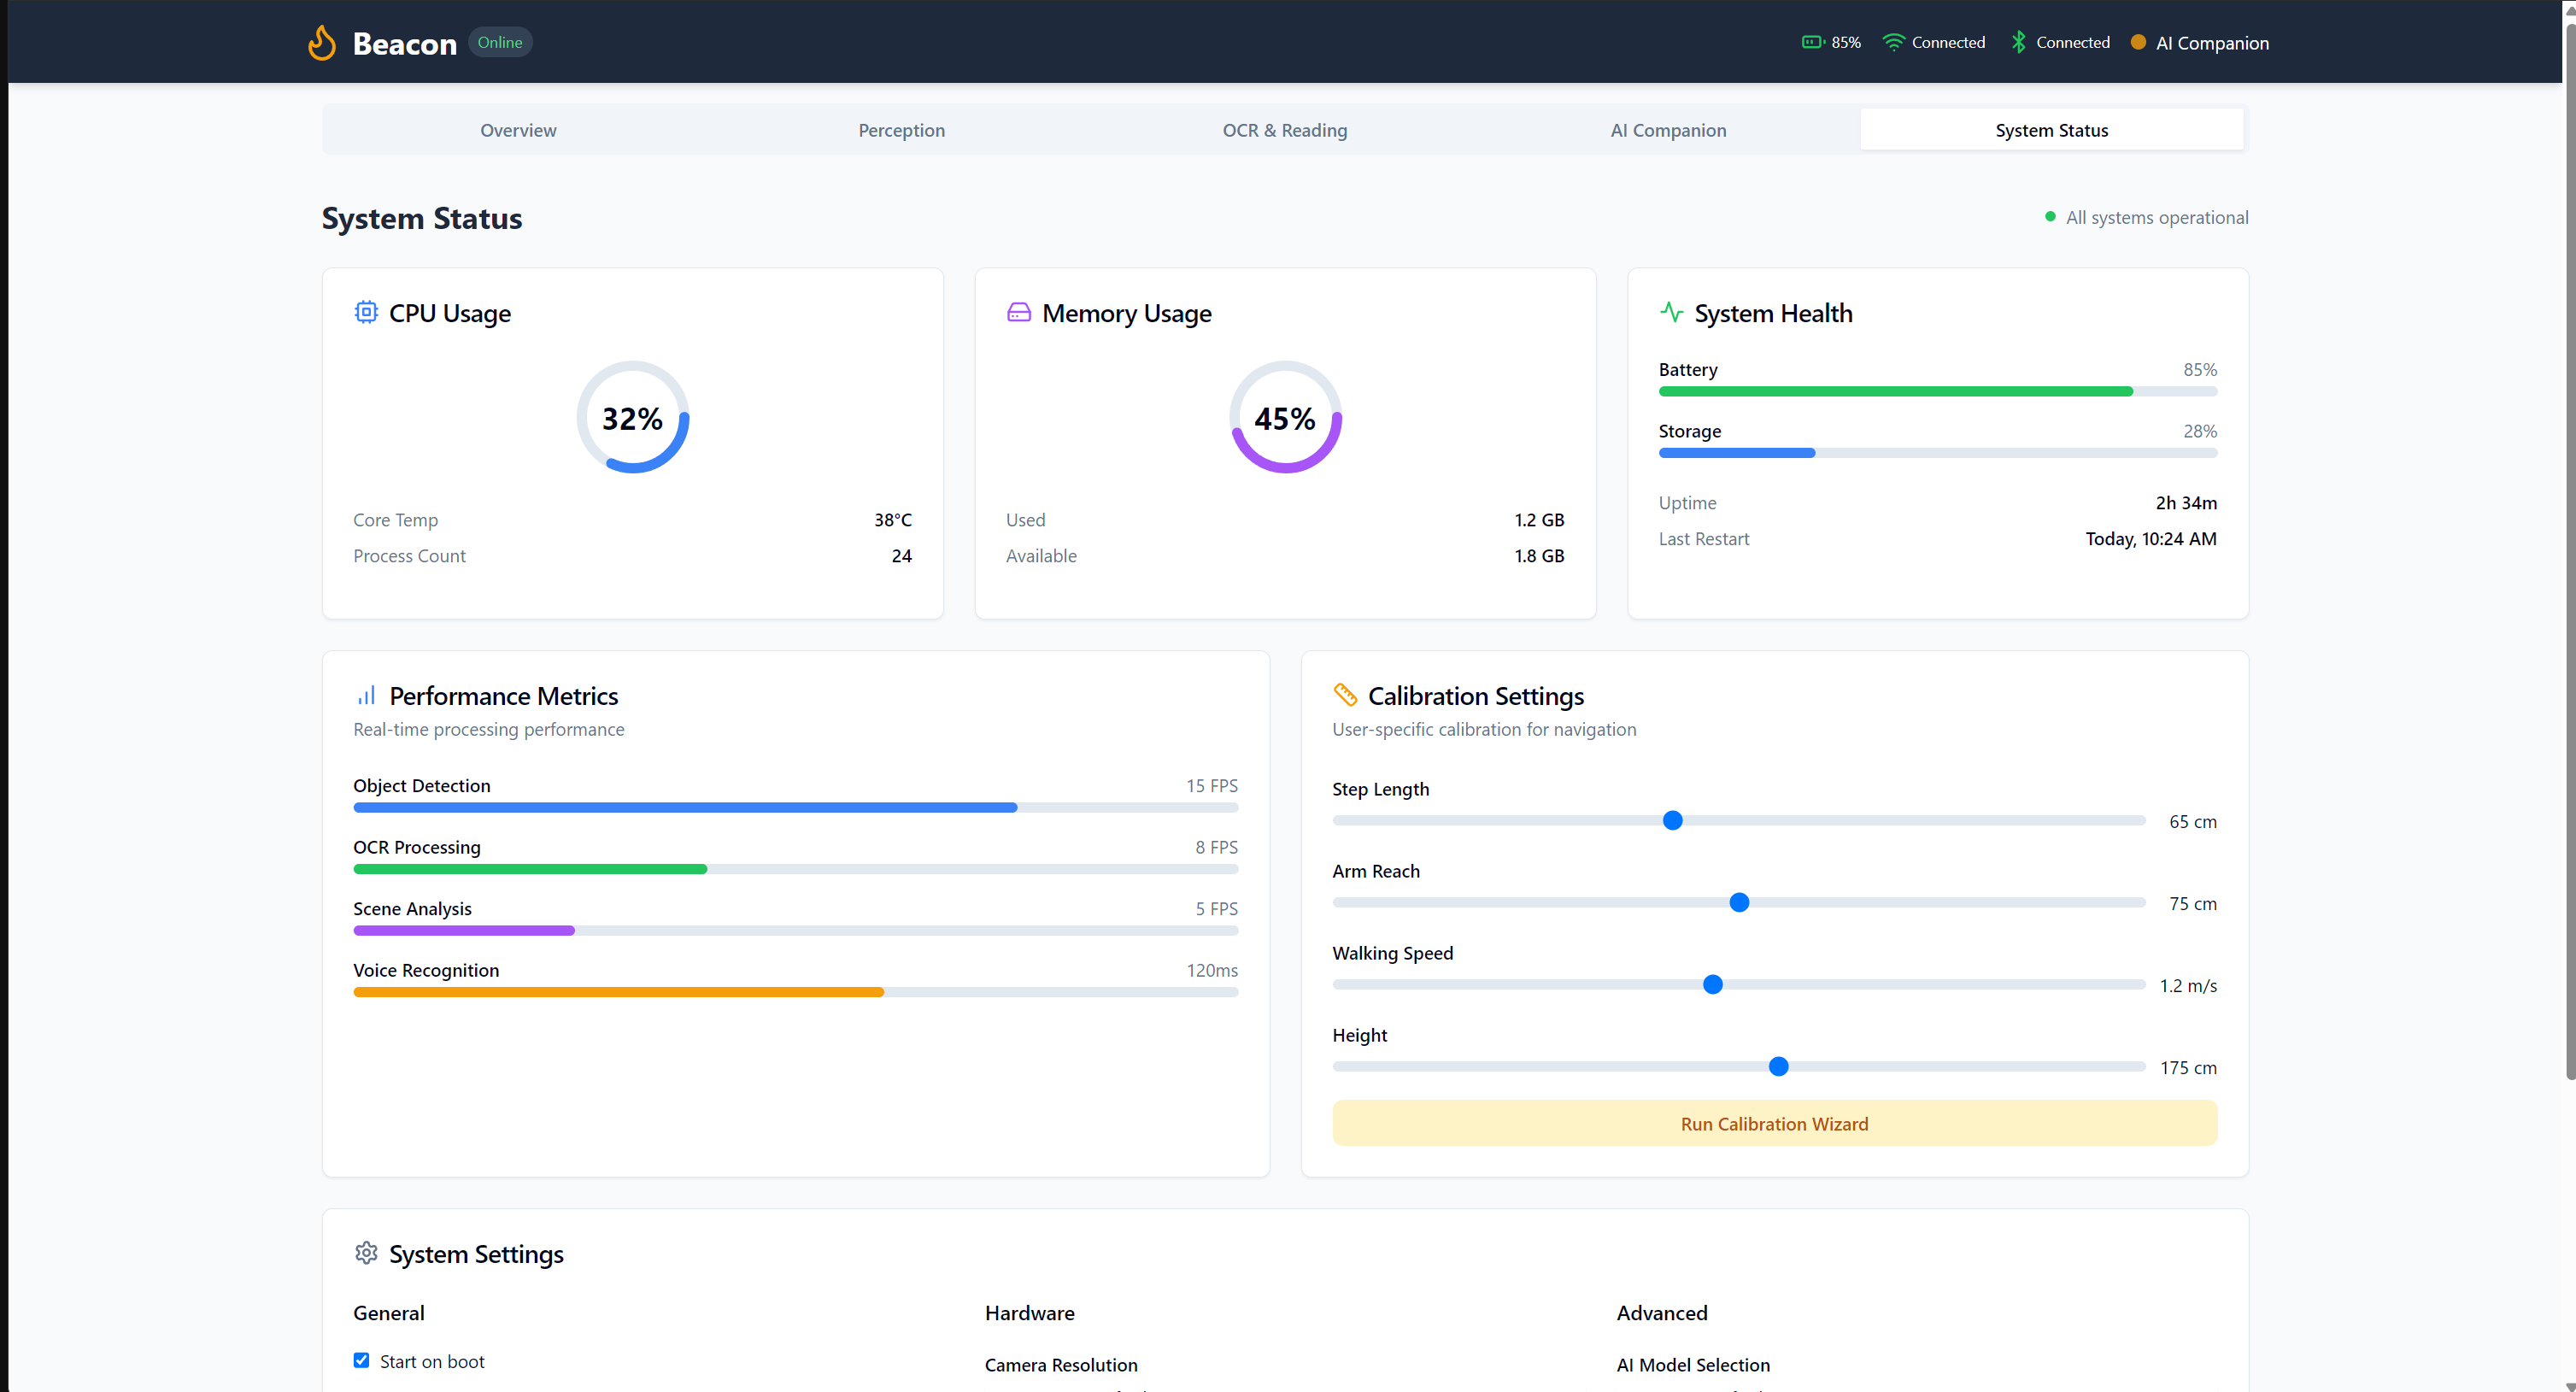2576x1392 pixels.
Task: Click the System Health pulse icon
Action: (1671, 312)
